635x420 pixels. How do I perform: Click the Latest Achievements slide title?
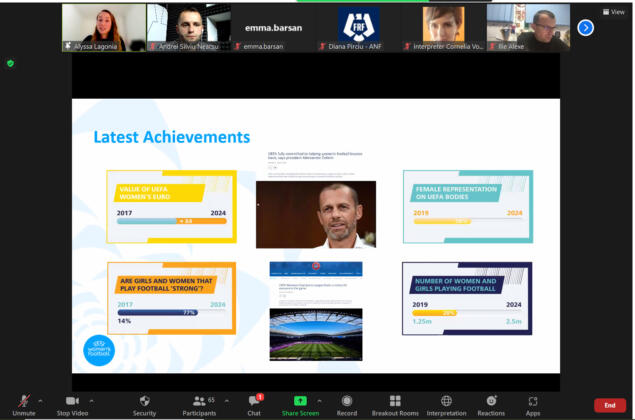coord(172,137)
